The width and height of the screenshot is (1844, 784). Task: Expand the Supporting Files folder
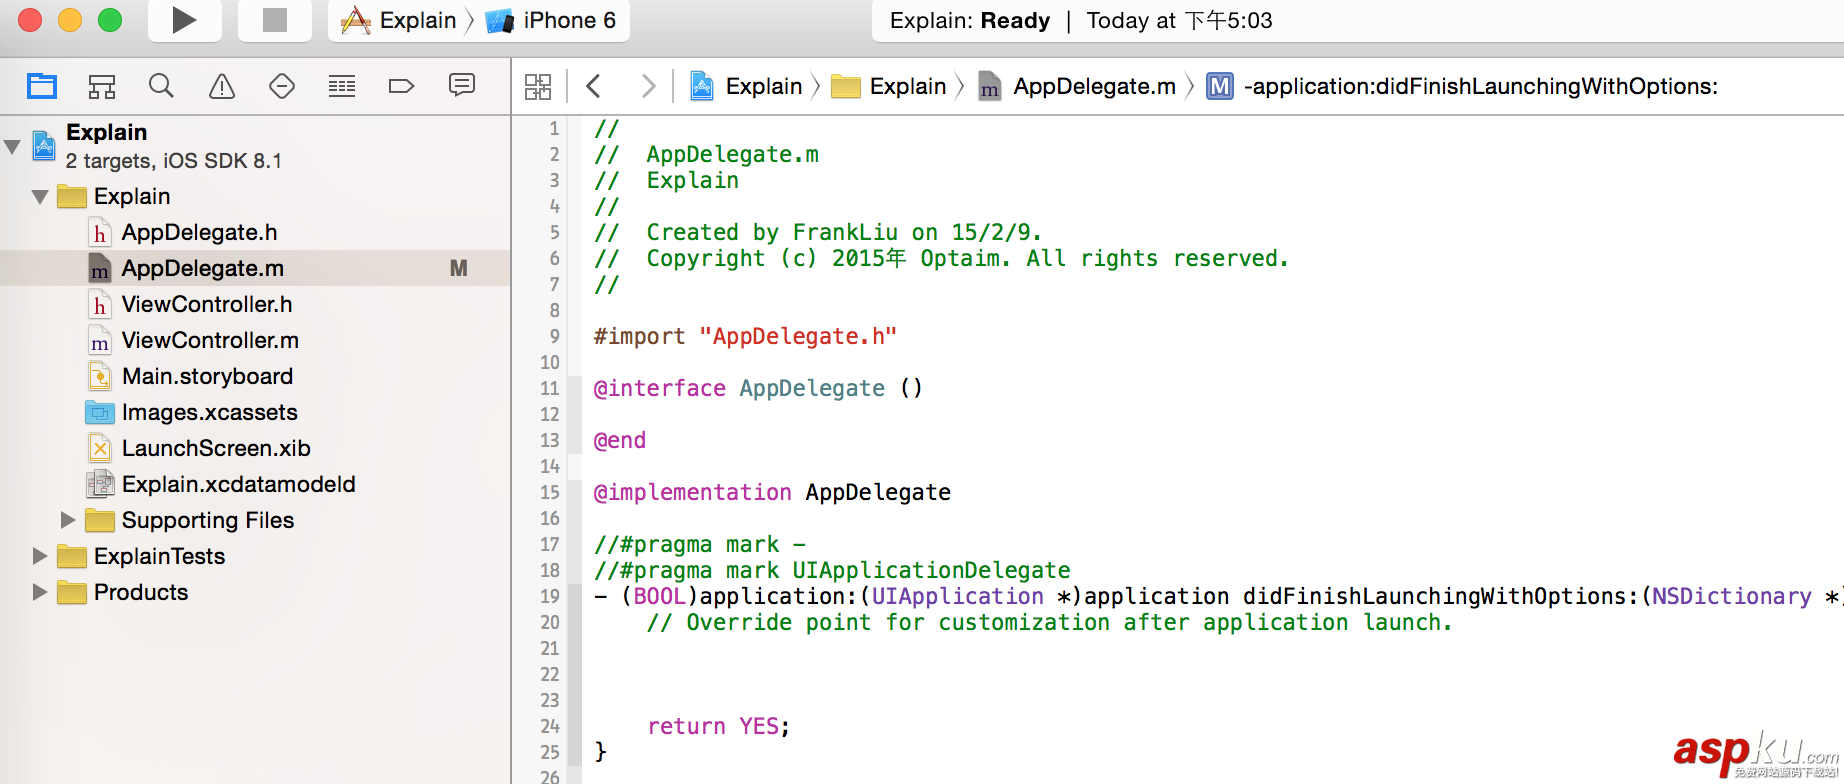68,520
